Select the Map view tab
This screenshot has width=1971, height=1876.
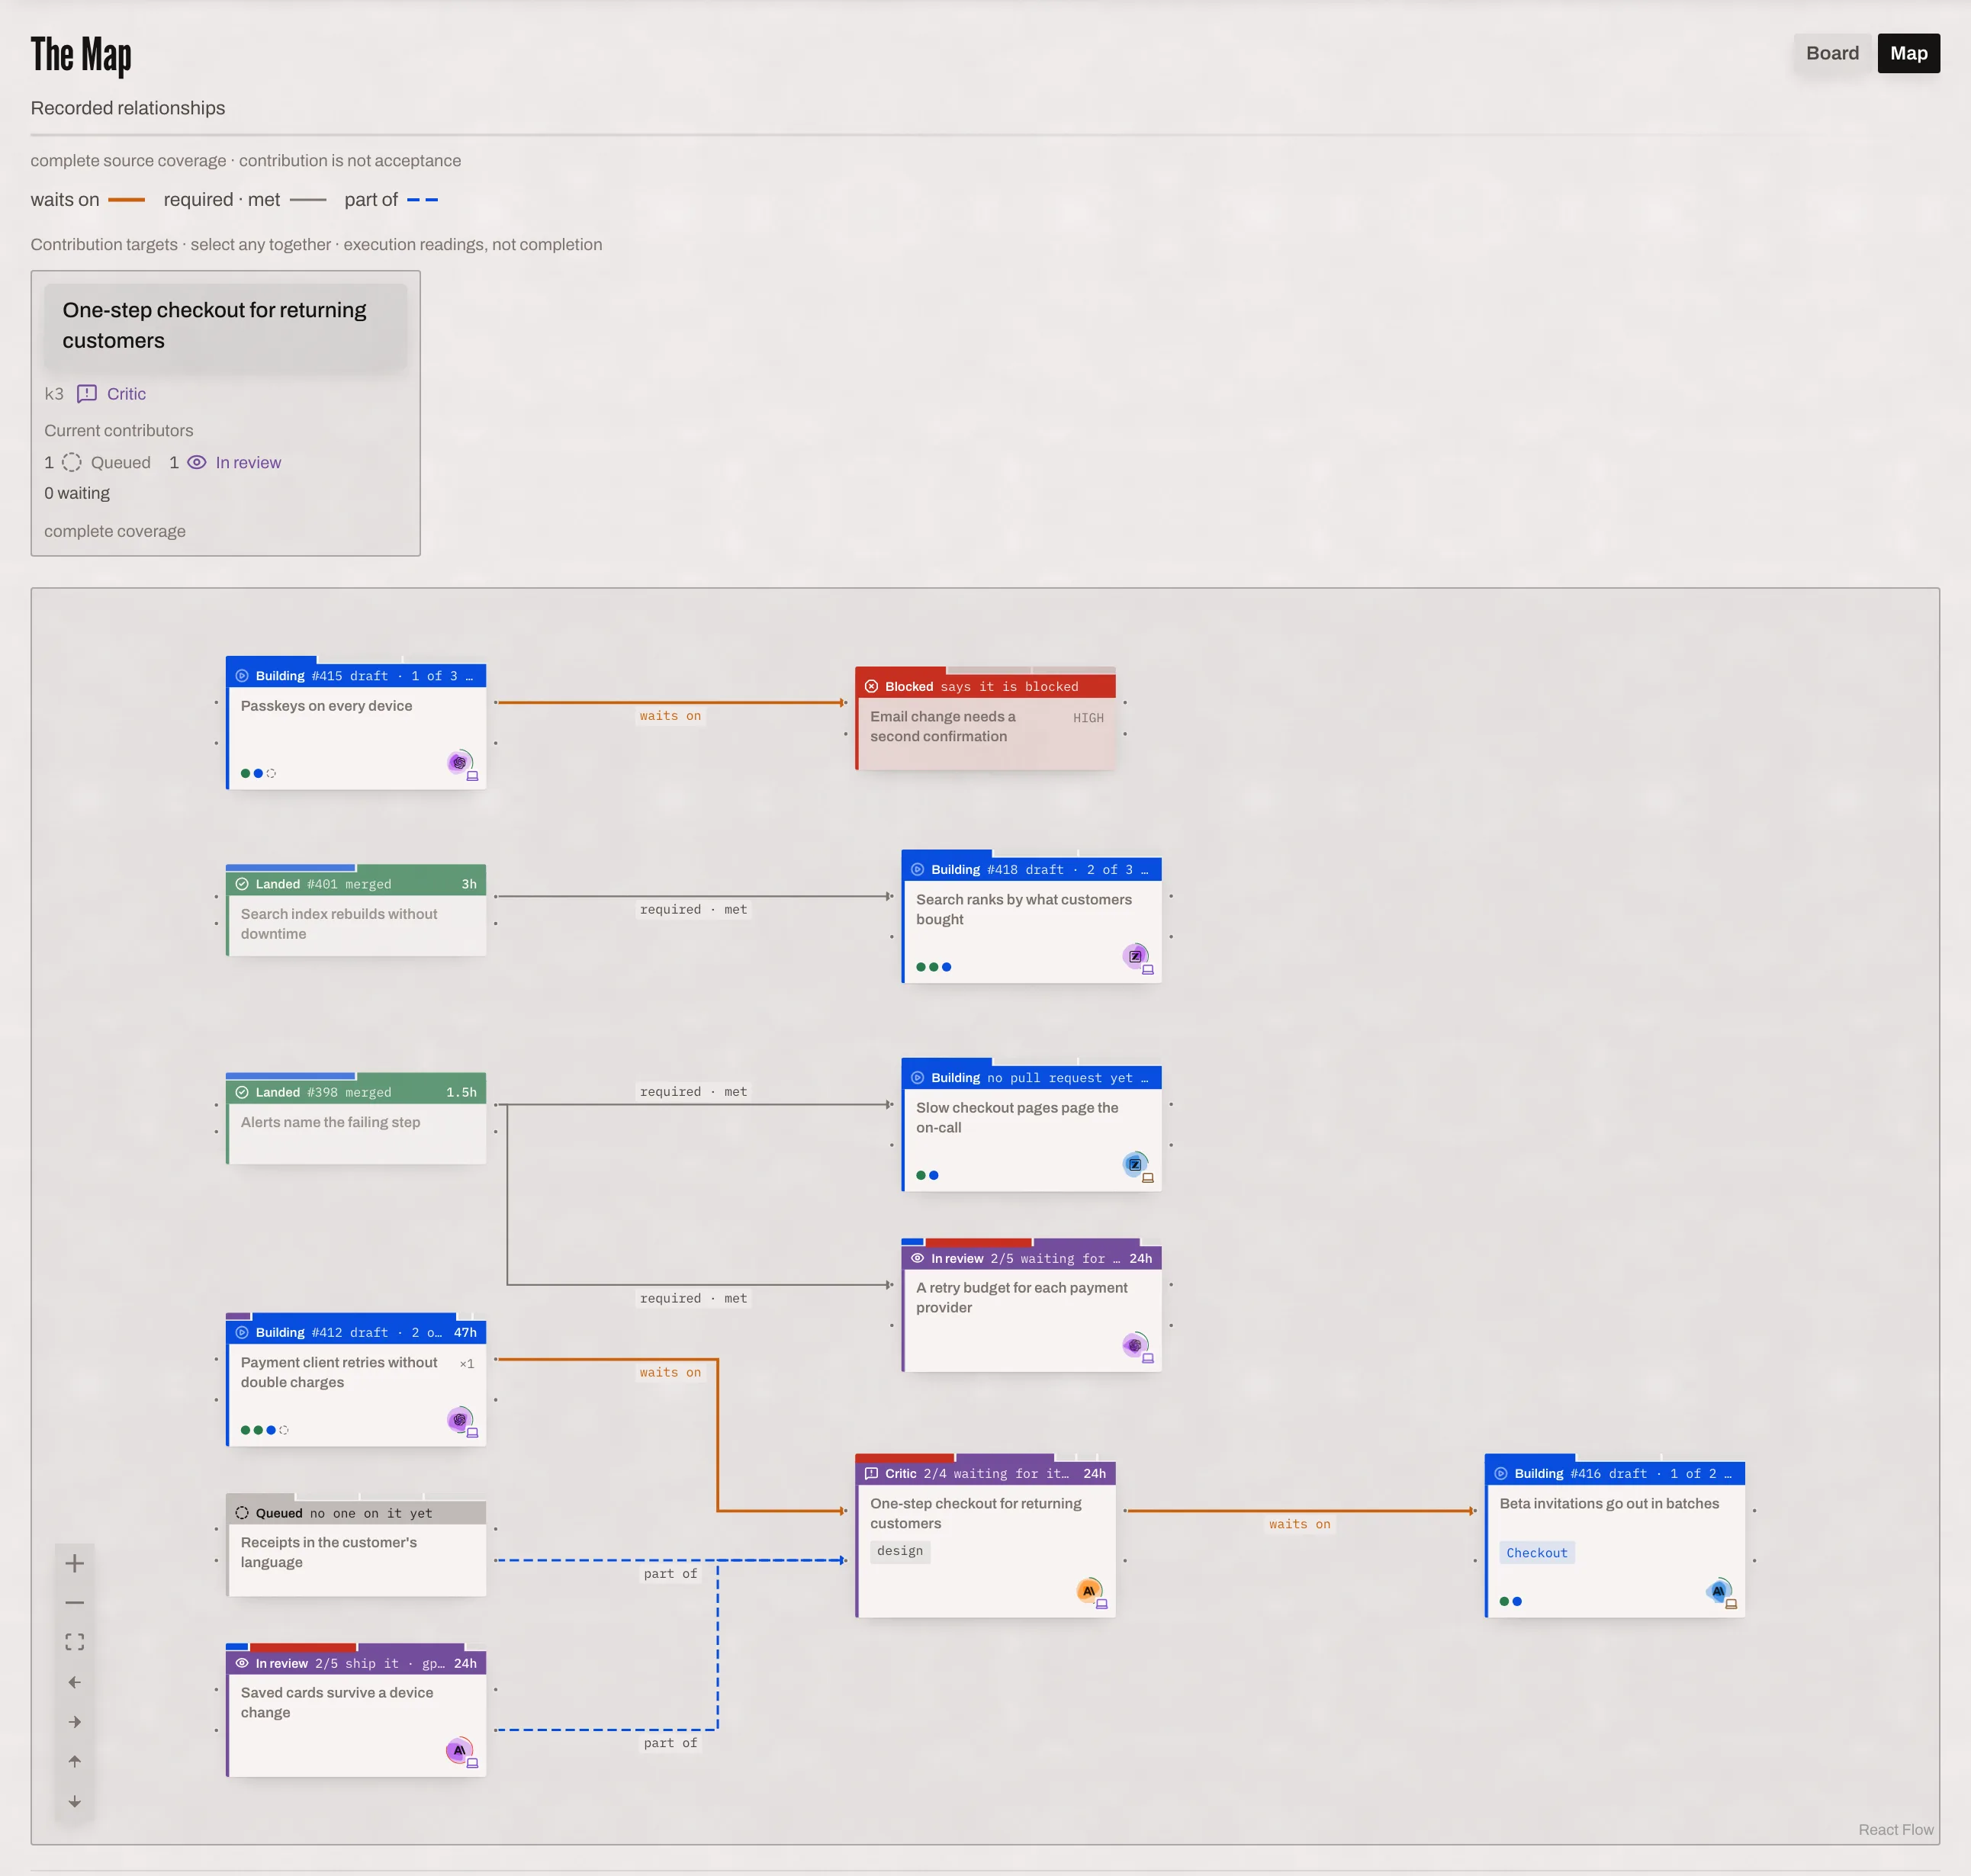point(1908,53)
